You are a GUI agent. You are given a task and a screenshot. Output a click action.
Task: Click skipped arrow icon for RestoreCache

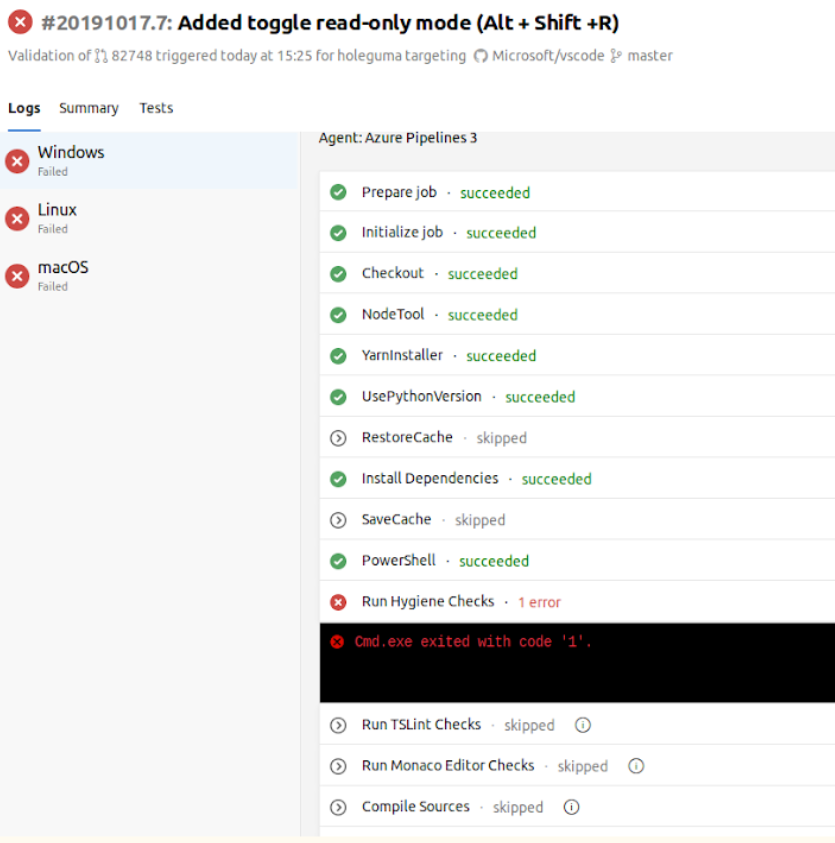coord(338,438)
